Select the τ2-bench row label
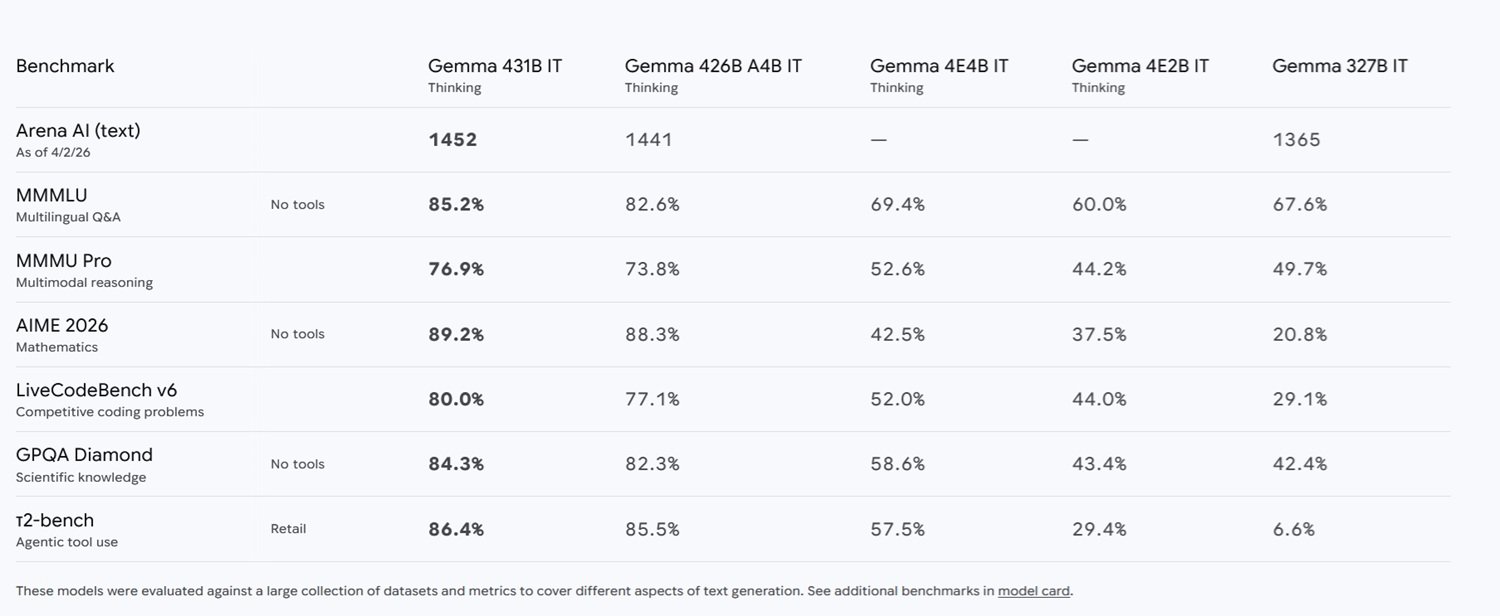The width and height of the screenshot is (1500, 616). [55, 520]
